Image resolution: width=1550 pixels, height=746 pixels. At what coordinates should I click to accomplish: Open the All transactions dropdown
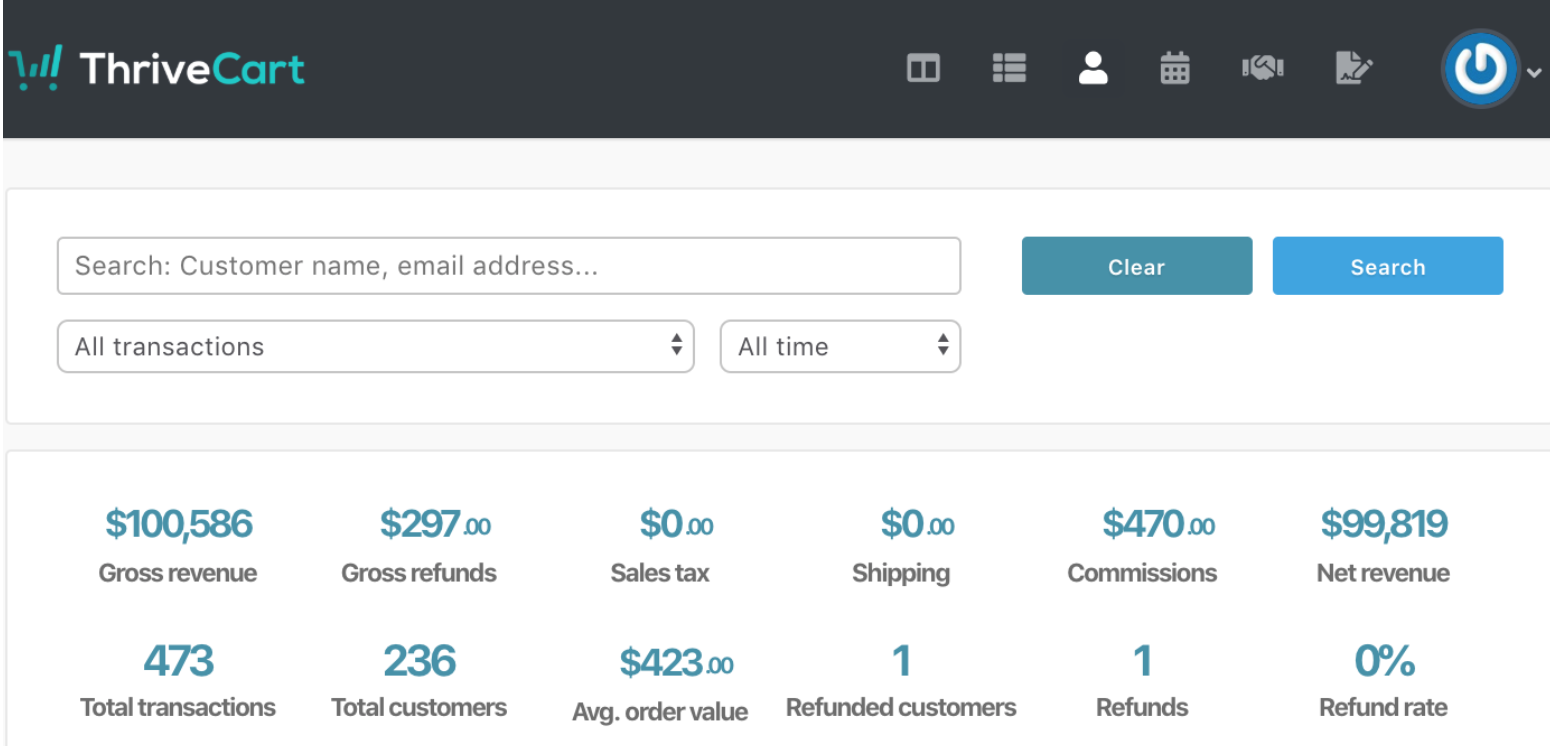coord(375,346)
